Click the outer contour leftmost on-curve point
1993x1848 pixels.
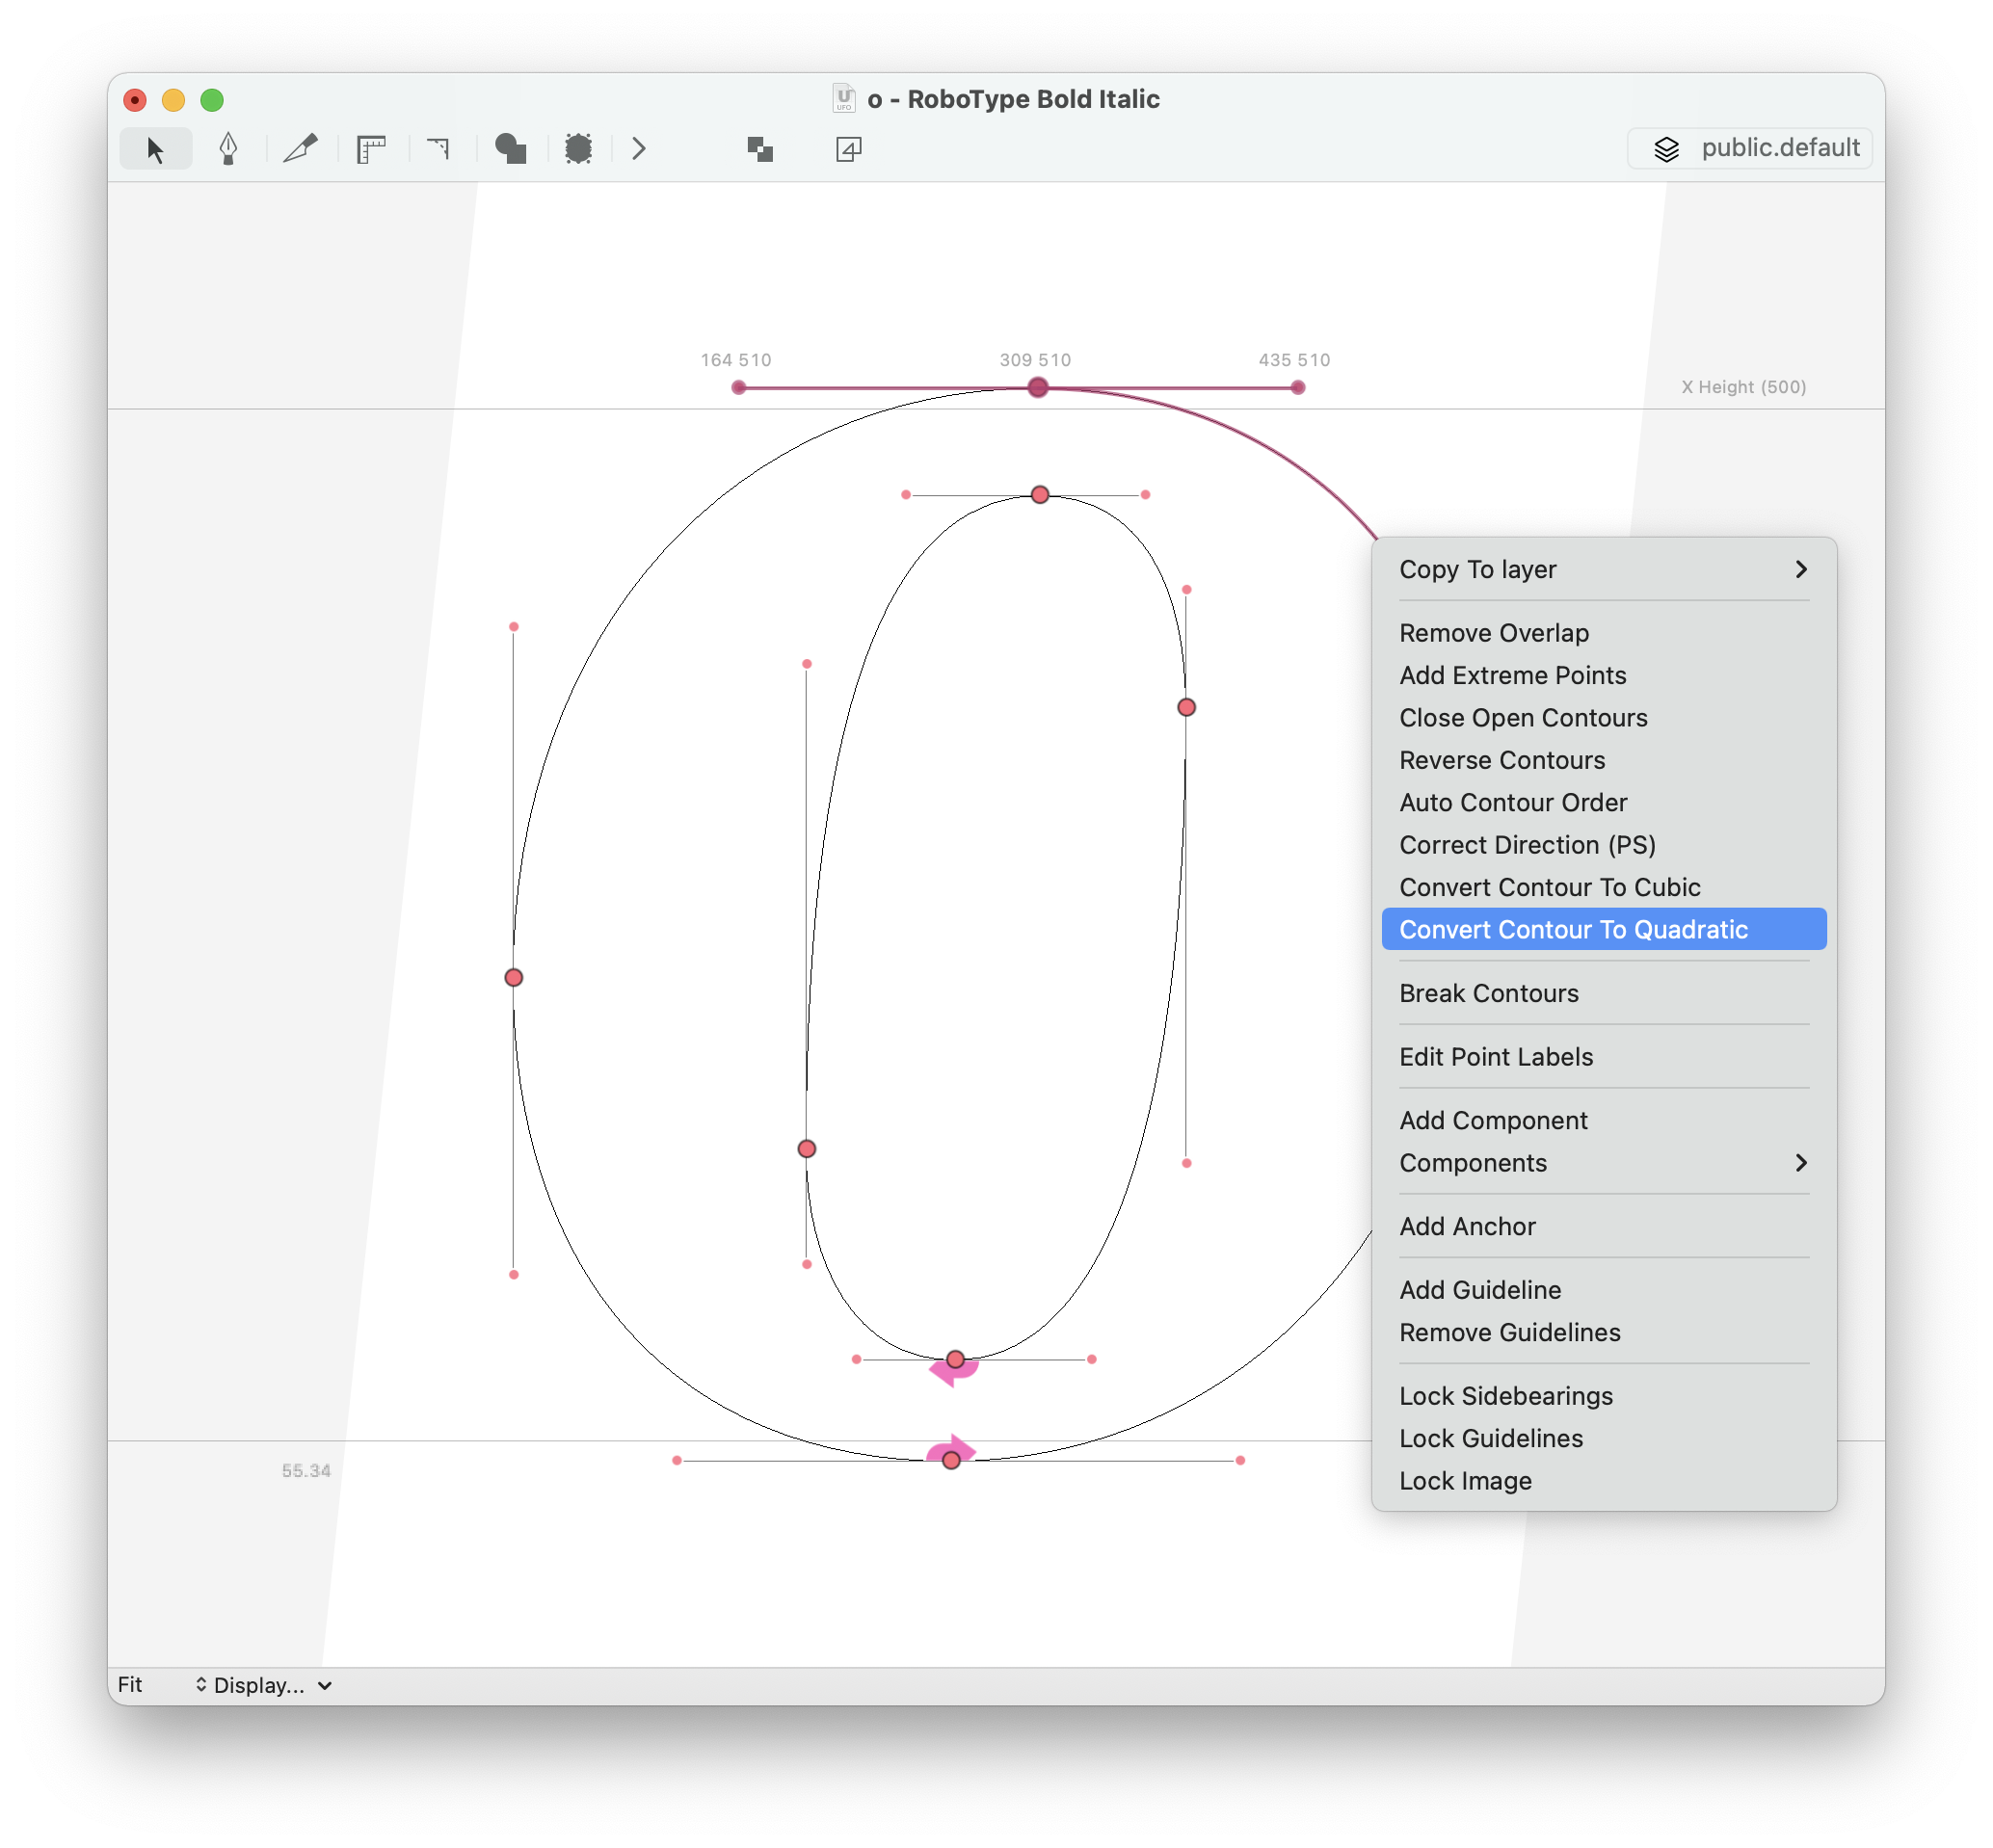pyautogui.click(x=514, y=977)
